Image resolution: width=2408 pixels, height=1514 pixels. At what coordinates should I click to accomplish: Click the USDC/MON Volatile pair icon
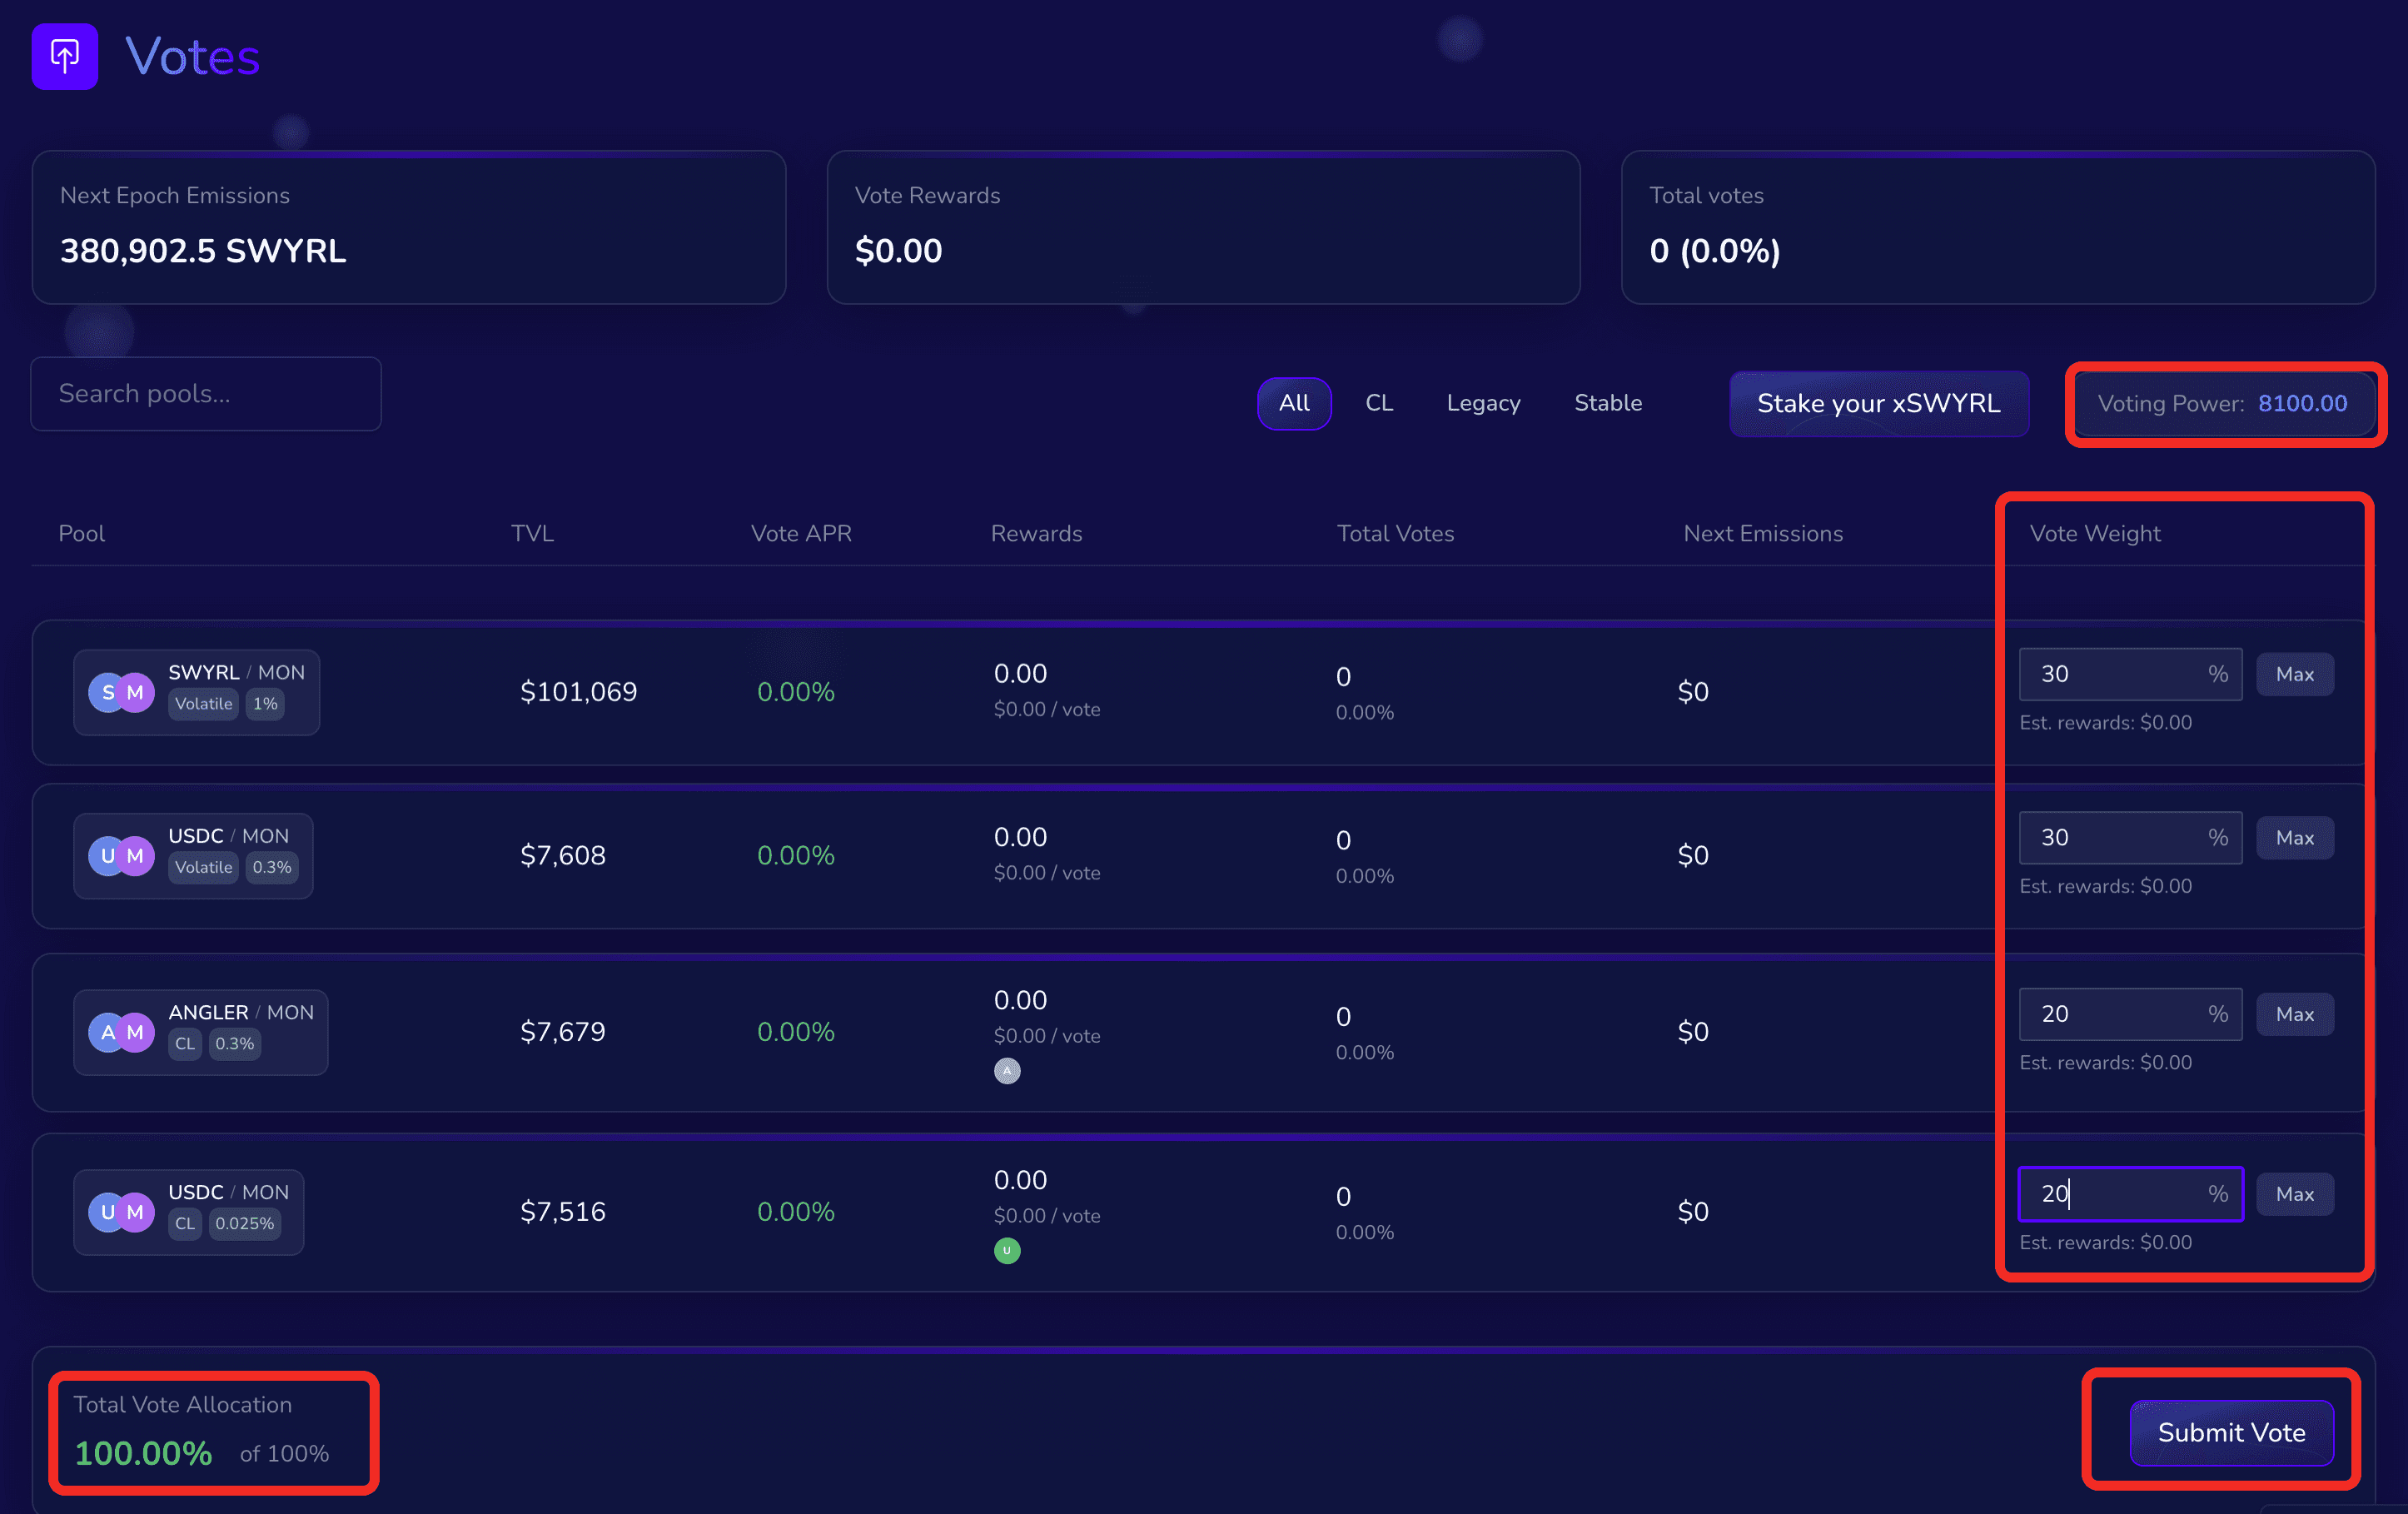121,856
